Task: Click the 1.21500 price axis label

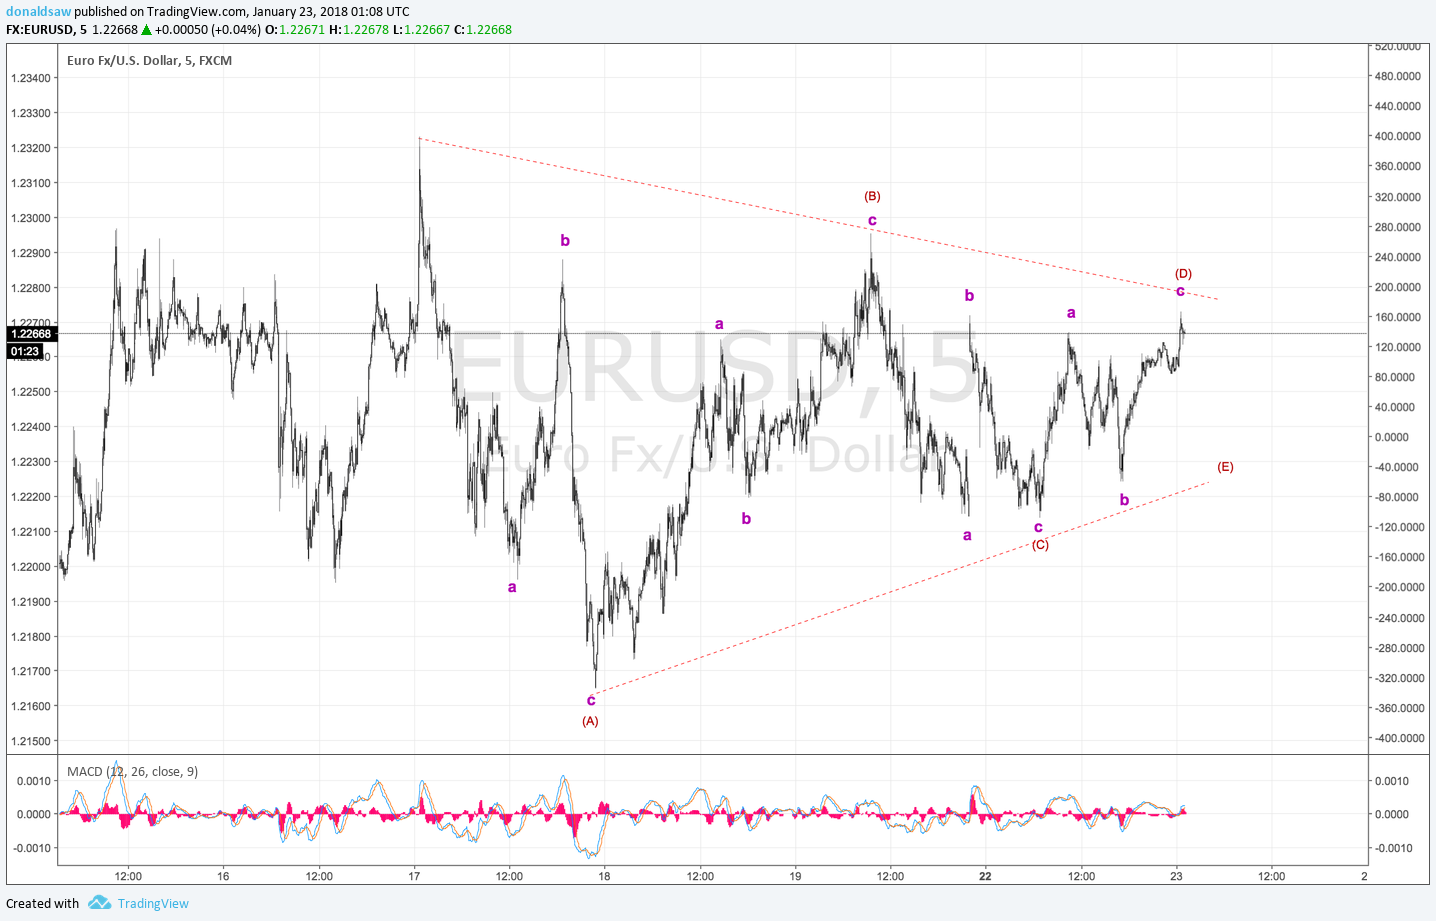Action: tap(31, 742)
